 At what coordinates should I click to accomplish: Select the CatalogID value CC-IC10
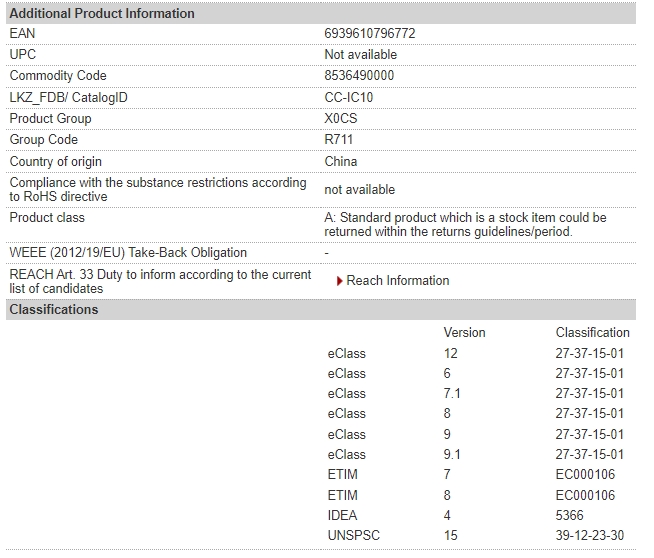[x=349, y=98]
